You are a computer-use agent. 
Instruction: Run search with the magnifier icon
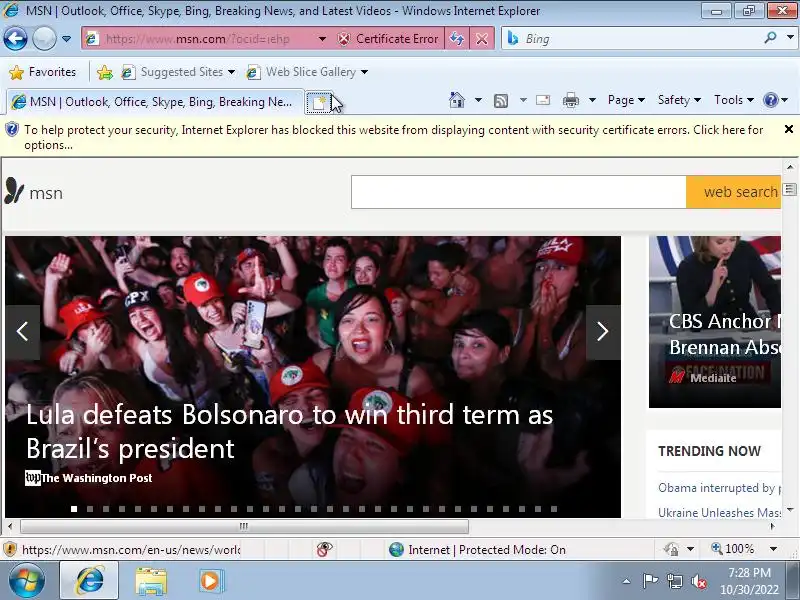tap(770, 38)
